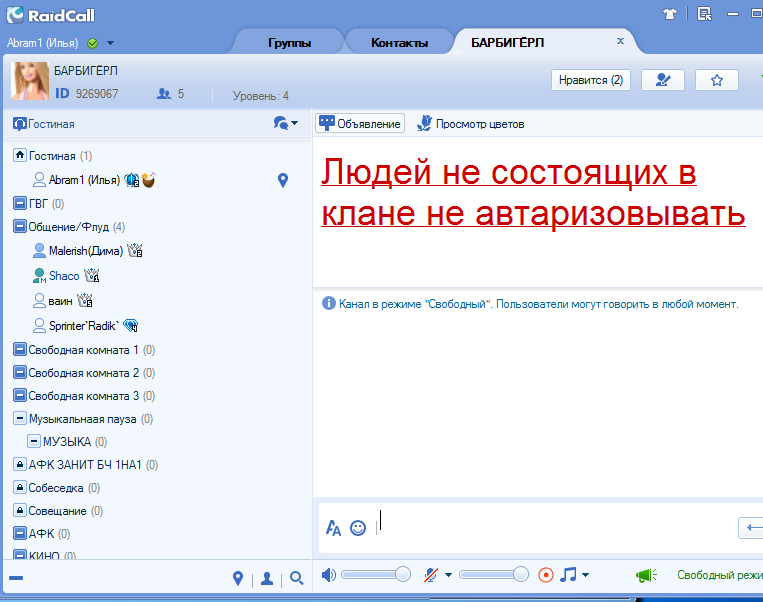Screen dimensions: 763x602
Task: Click the red announcement text link
Action: pos(533,193)
